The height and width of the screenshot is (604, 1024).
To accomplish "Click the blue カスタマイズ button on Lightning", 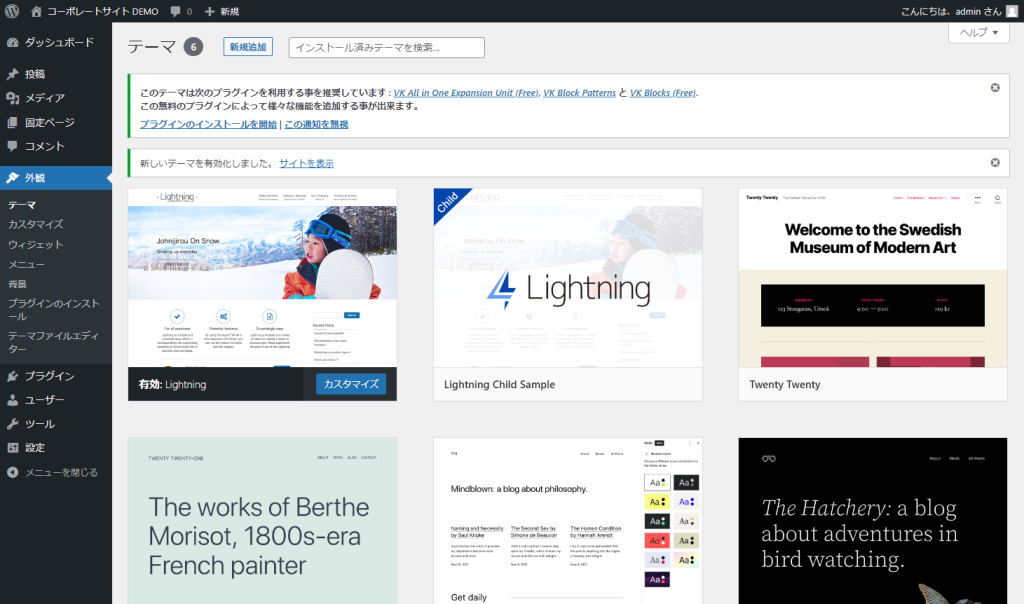I will (x=350, y=384).
